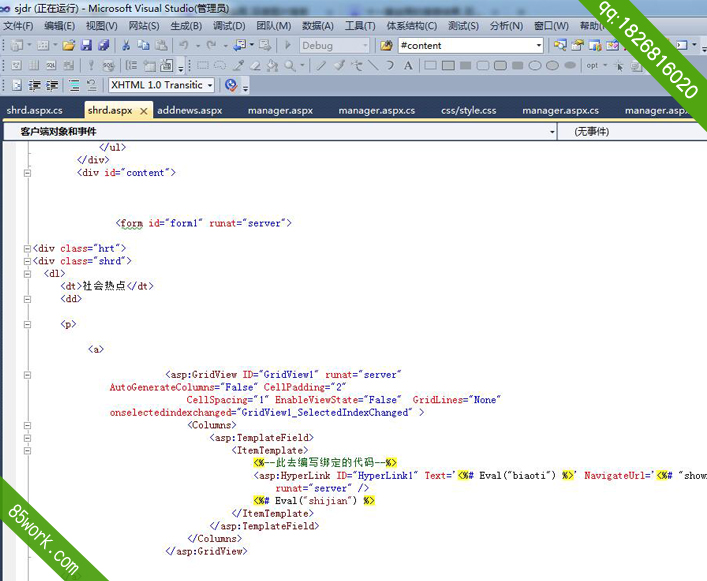Close the shrd.aspx tab

click(143, 111)
